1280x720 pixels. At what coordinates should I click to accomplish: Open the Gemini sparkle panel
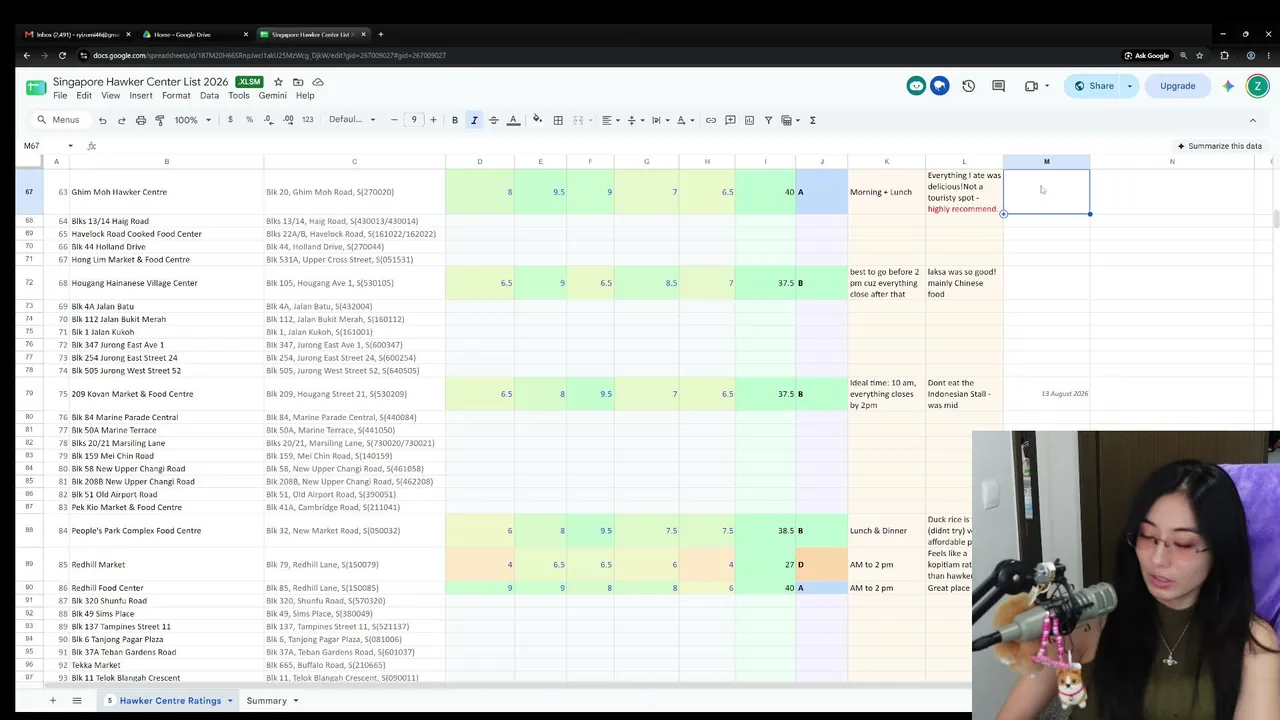point(1228,86)
